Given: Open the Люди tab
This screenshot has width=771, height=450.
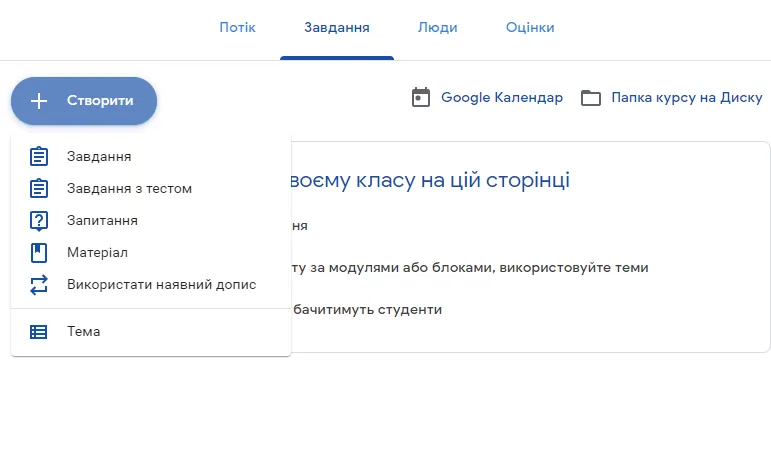Looking at the screenshot, I should (438, 28).
